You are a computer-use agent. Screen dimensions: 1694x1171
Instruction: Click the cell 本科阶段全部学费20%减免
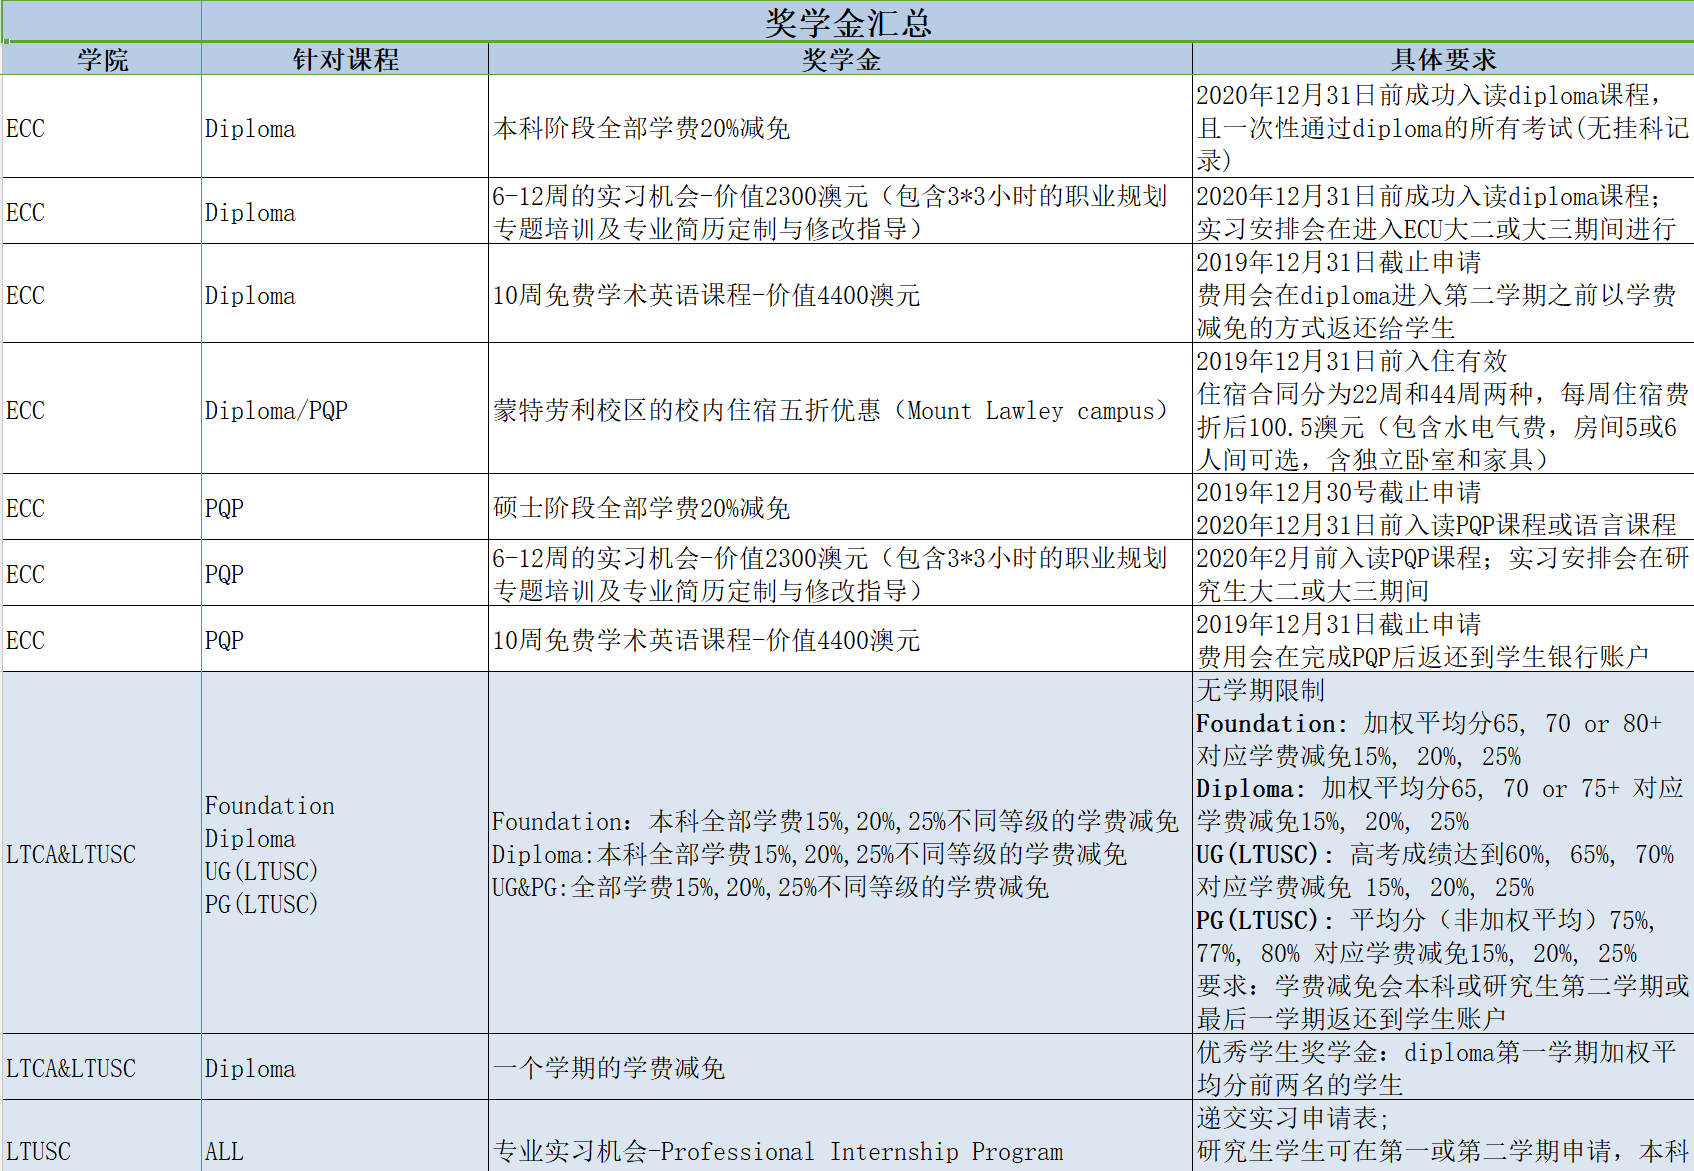840,128
